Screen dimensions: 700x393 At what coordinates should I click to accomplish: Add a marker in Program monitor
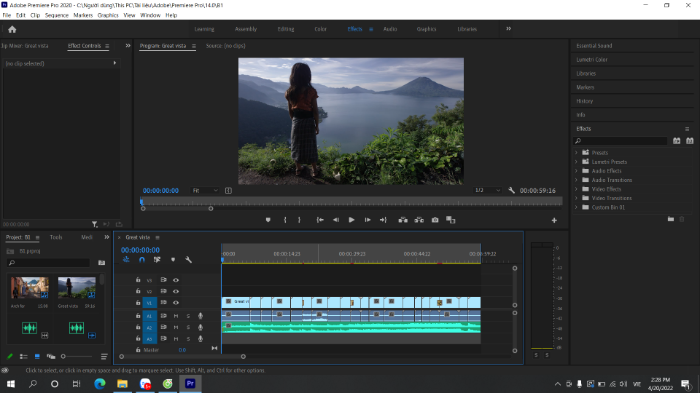point(268,220)
